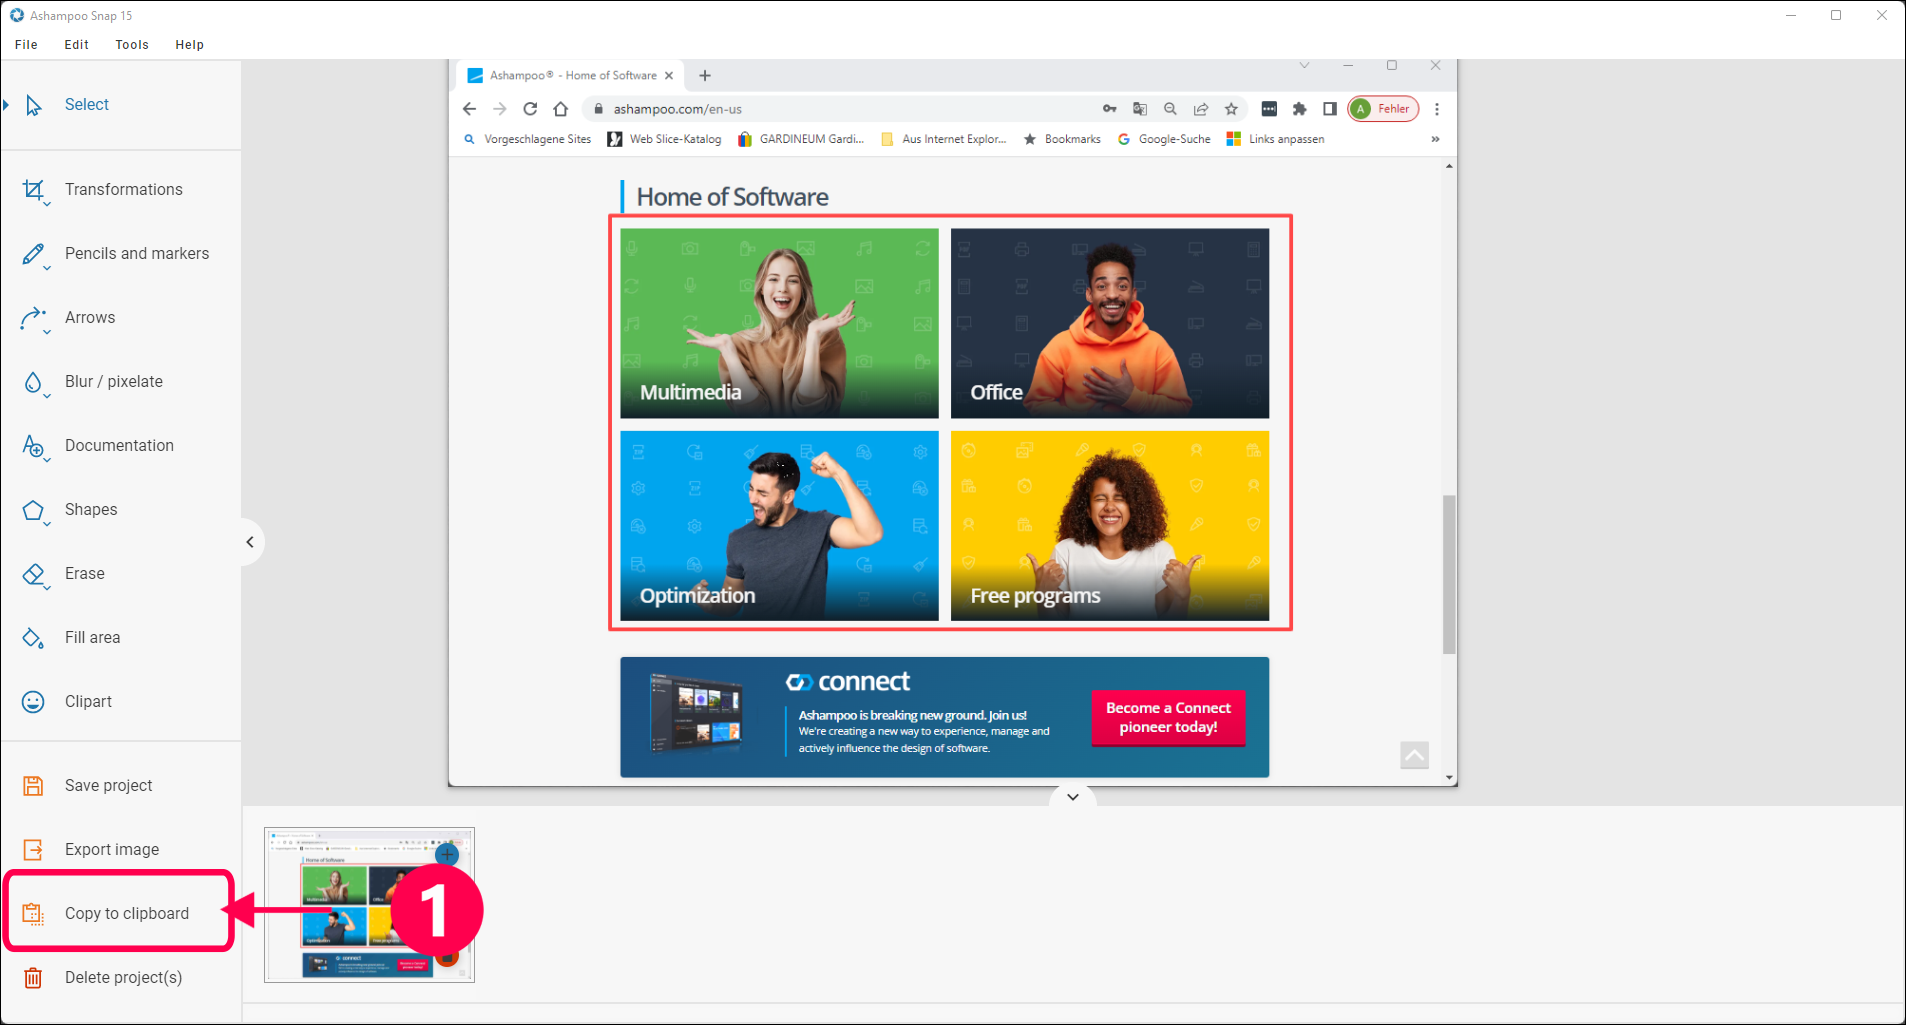Click the Delete project(s) trash icon
The width and height of the screenshot is (1906, 1025).
pos(33,978)
